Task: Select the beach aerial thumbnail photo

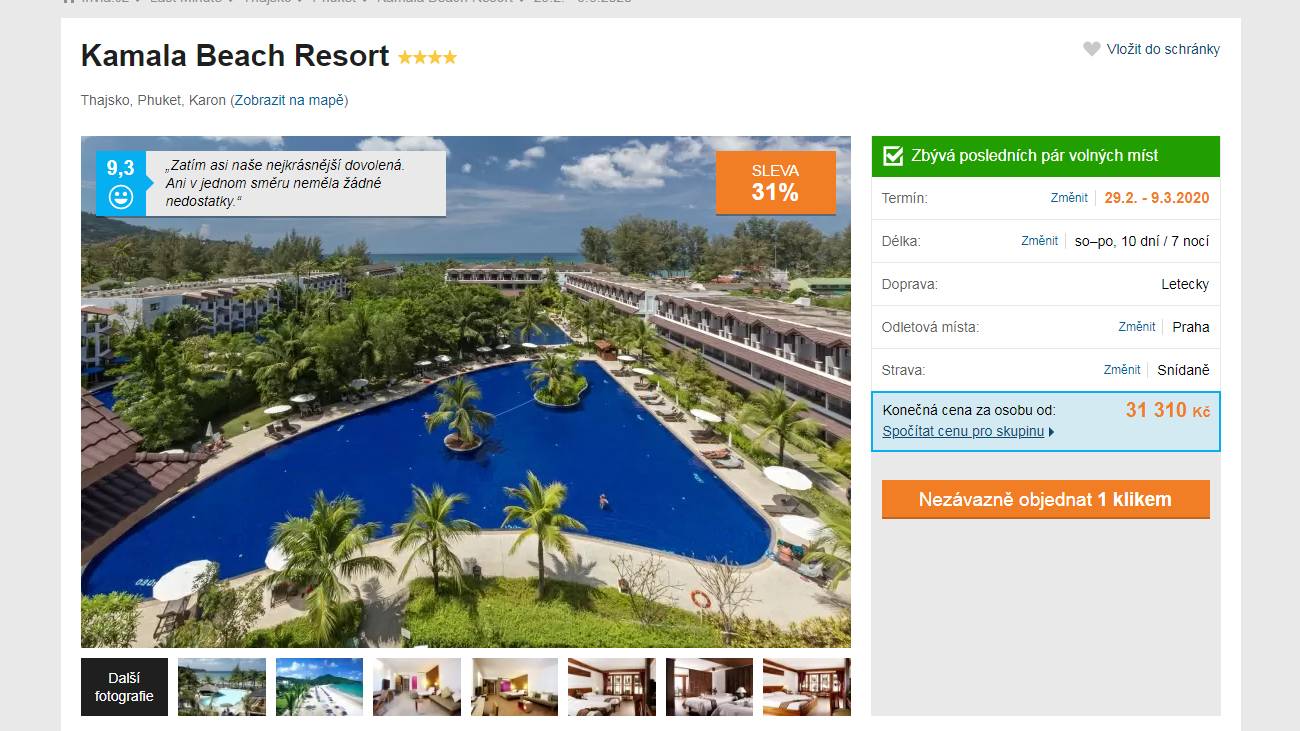Action: (x=319, y=687)
